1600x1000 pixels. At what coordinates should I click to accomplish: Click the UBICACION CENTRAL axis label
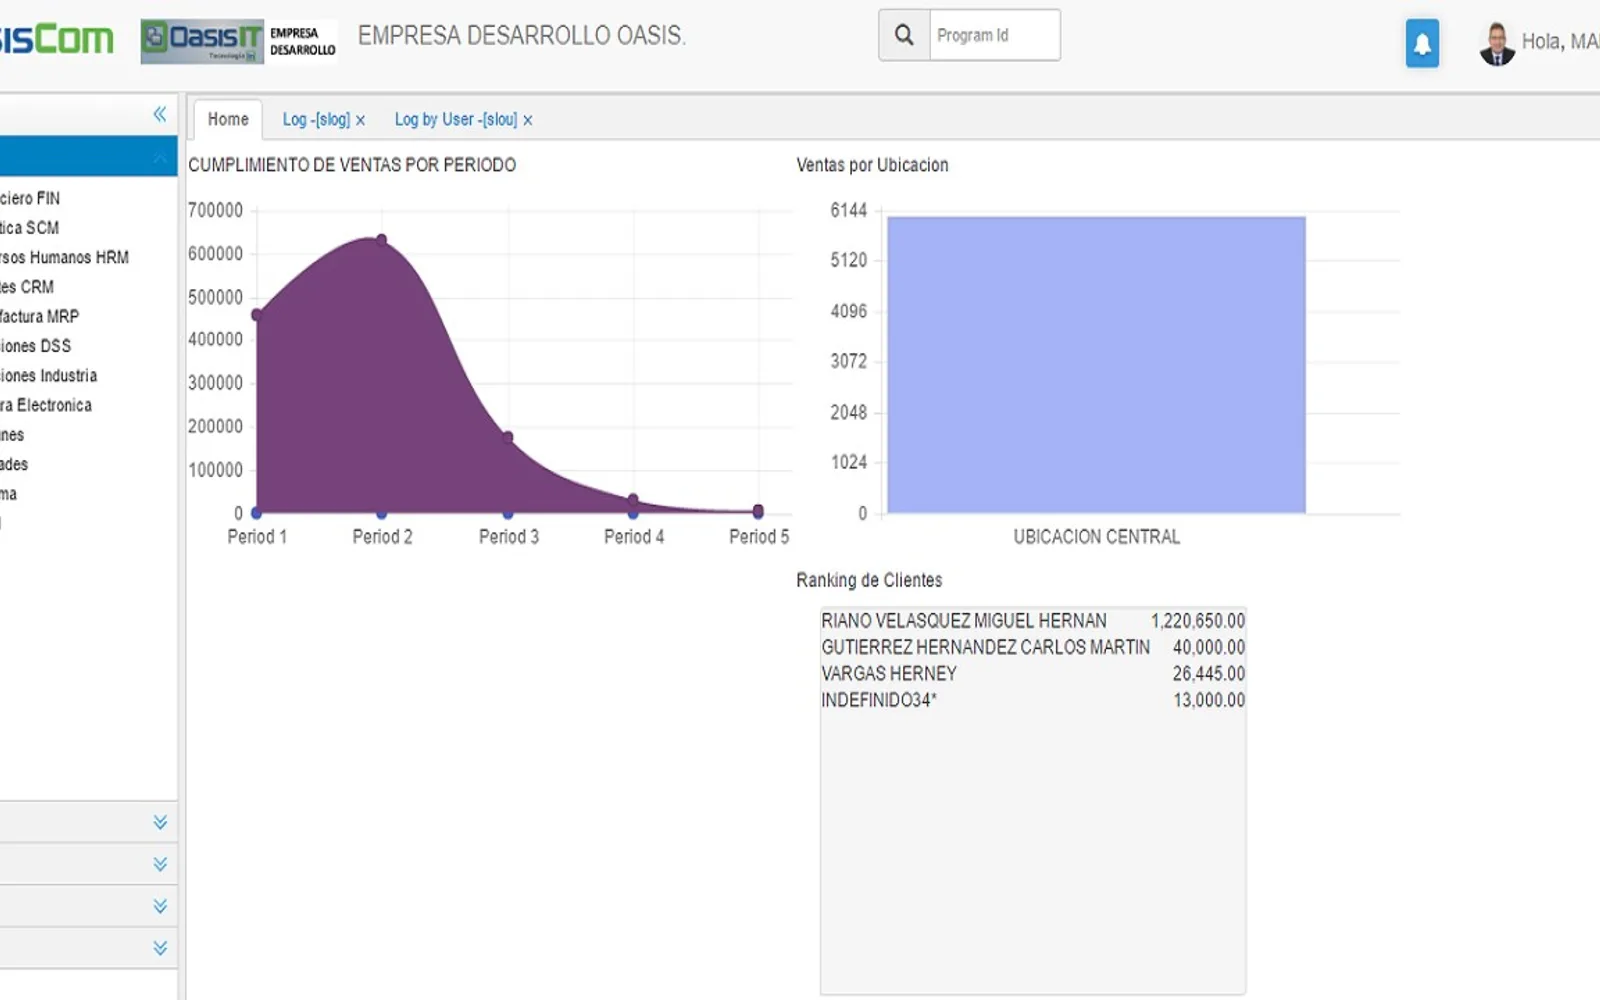[x=1096, y=537]
